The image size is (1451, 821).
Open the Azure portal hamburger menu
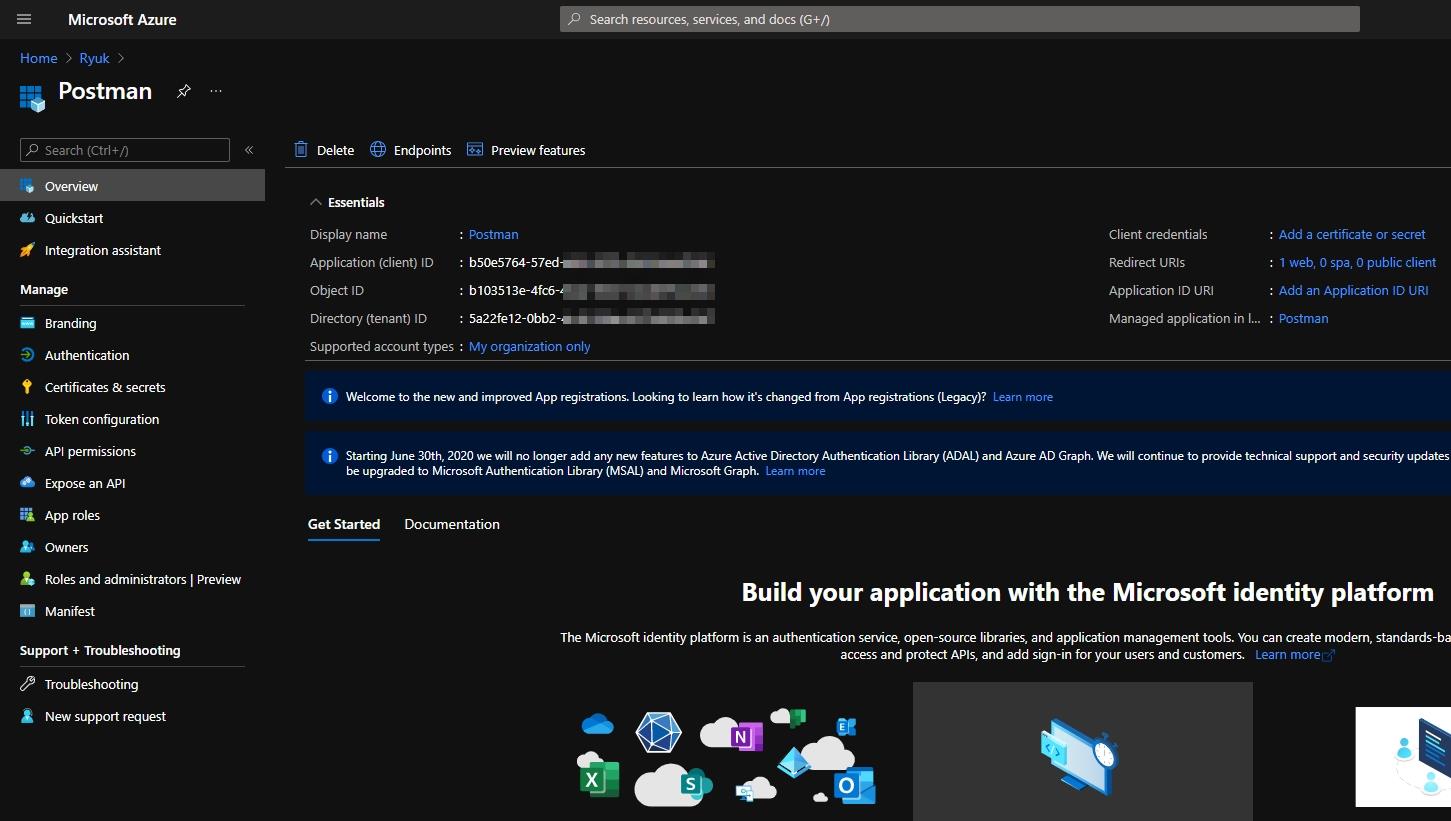(25, 19)
